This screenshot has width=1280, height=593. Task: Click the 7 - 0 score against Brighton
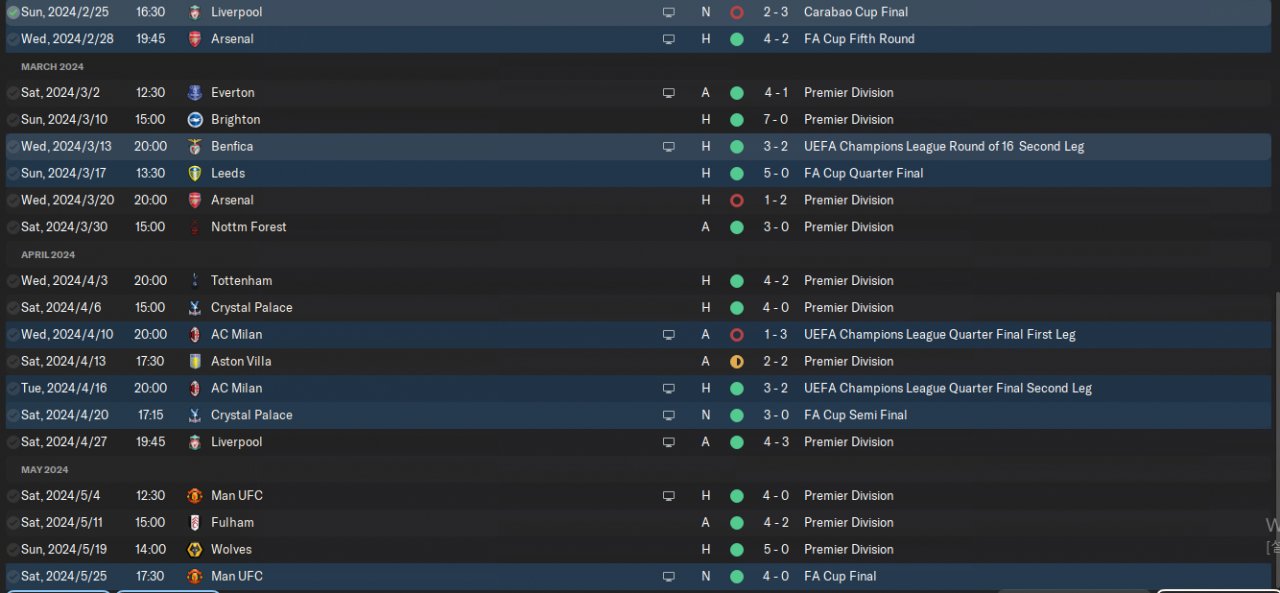pos(776,119)
